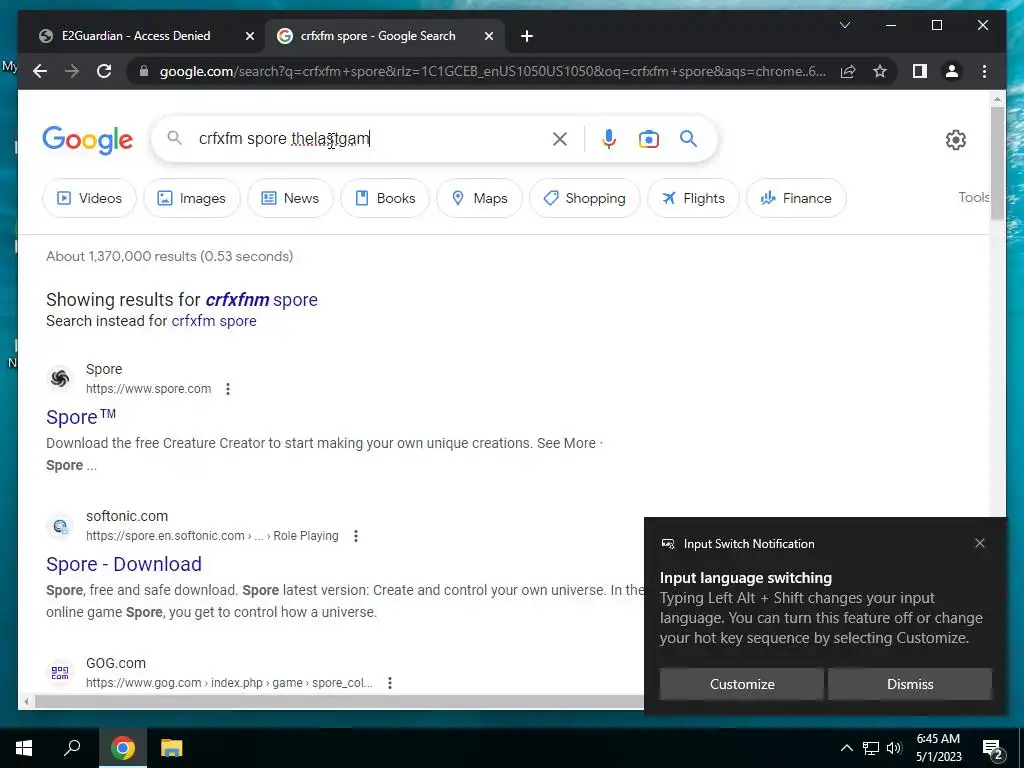The width and height of the screenshot is (1024, 768).
Task: Close the Input Switch Notification popup
Action: pos(980,543)
